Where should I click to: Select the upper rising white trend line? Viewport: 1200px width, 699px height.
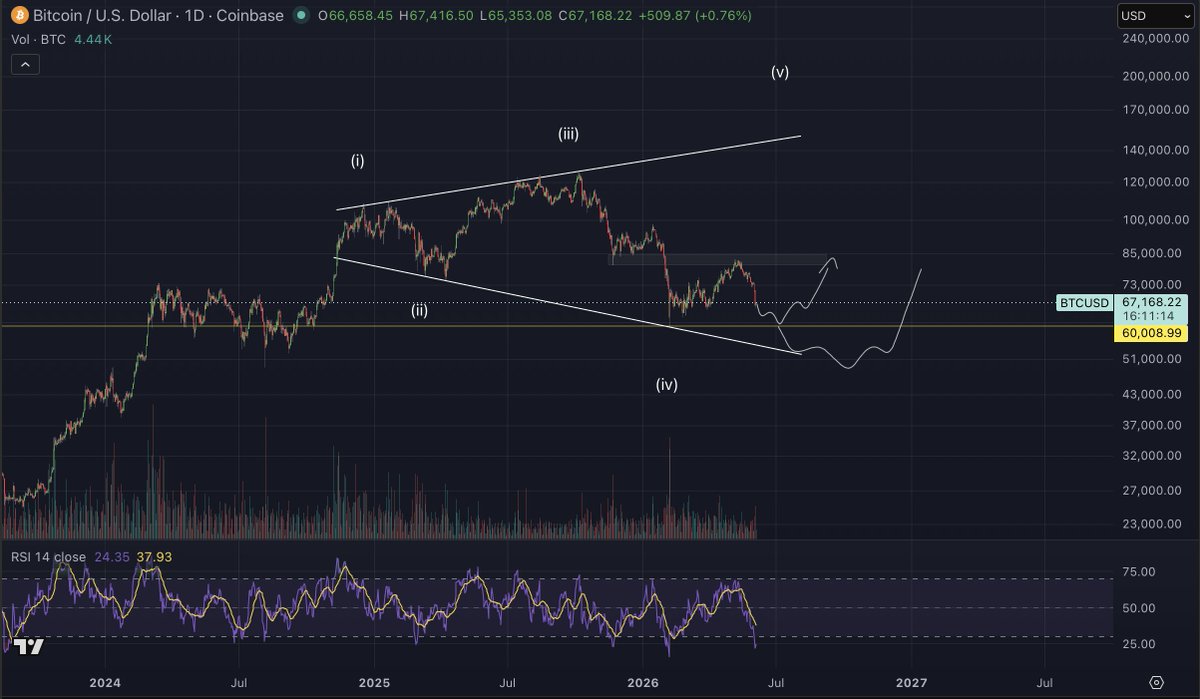(569, 172)
